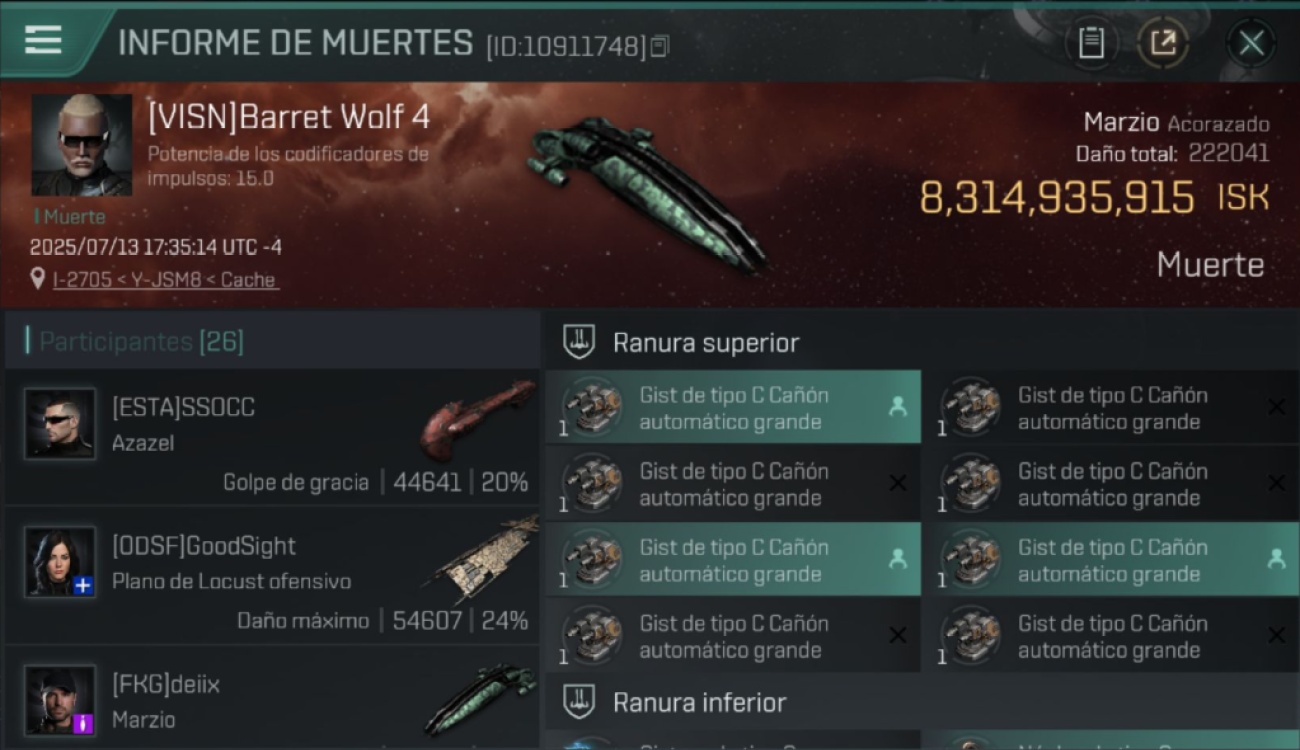Open the hamburger menu
Image resolution: width=1300 pixels, height=750 pixels.
click(43, 41)
